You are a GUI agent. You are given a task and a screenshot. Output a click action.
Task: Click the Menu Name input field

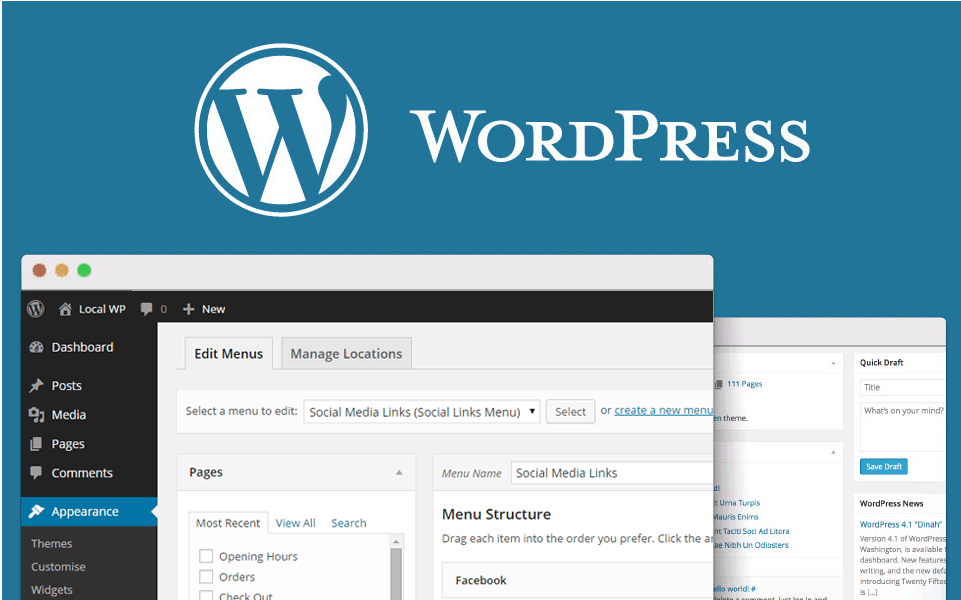click(x=612, y=473)
